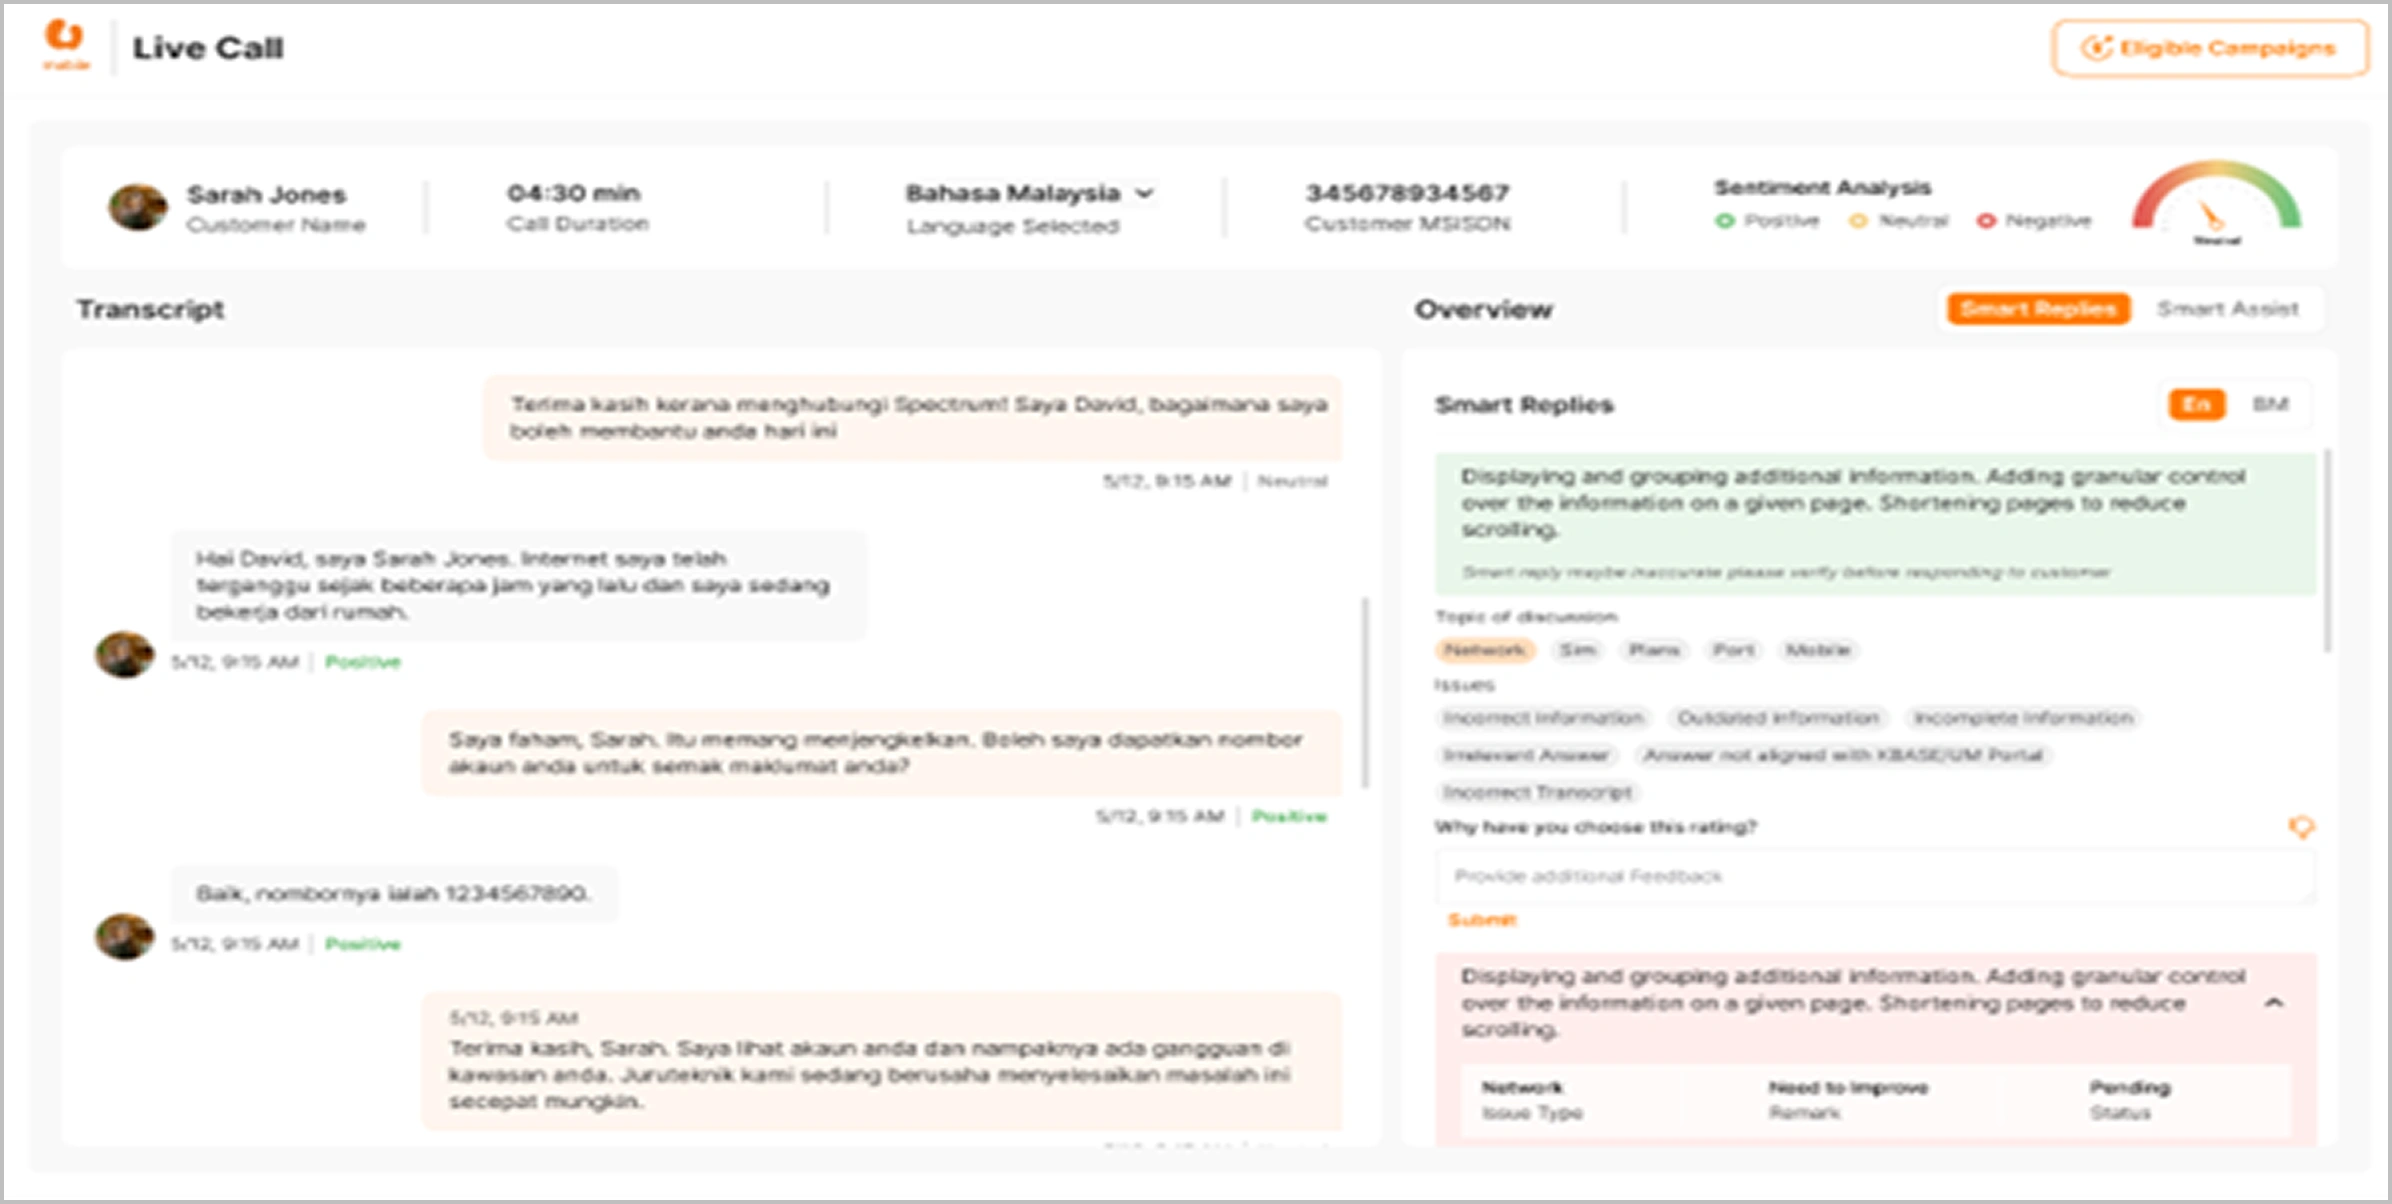Click Sarah Jones profile avatar in call header
2392x1204 pixels.
coord(137,207)
